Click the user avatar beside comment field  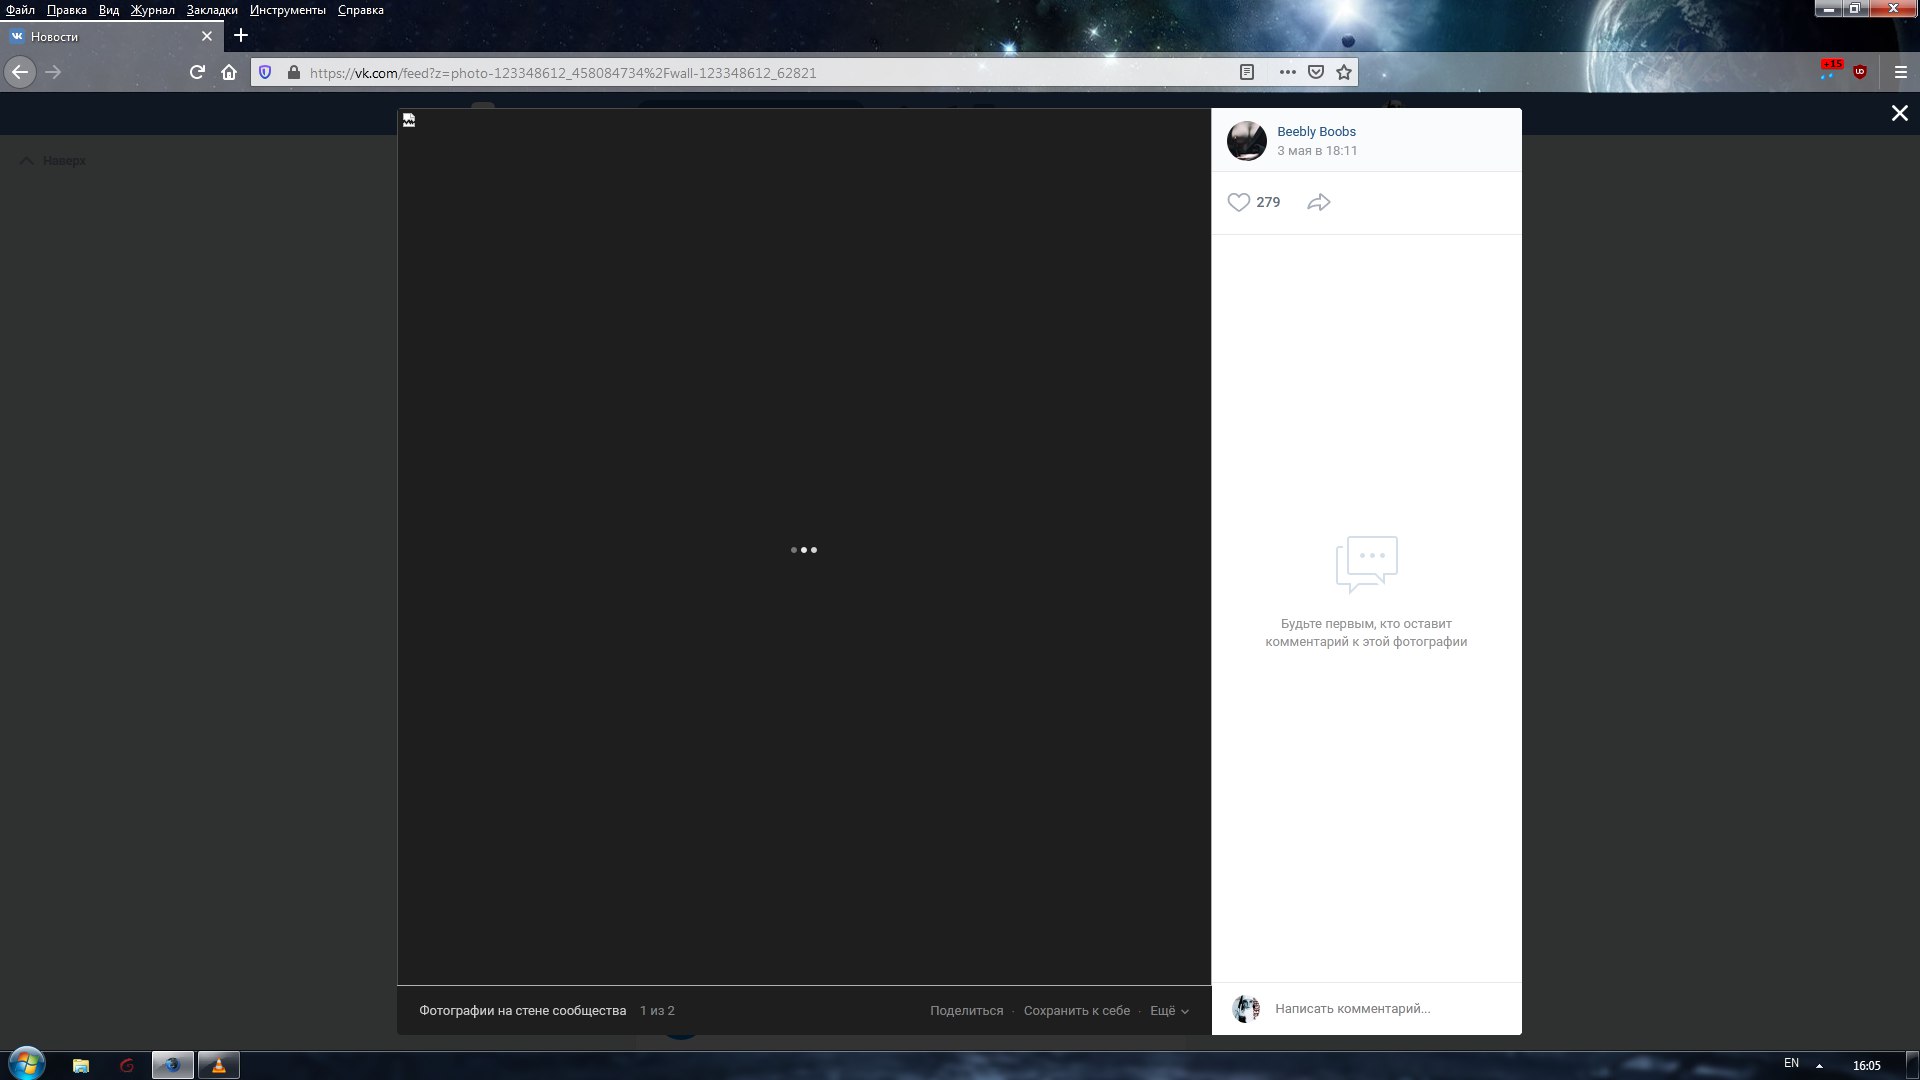[1246, 1009]
